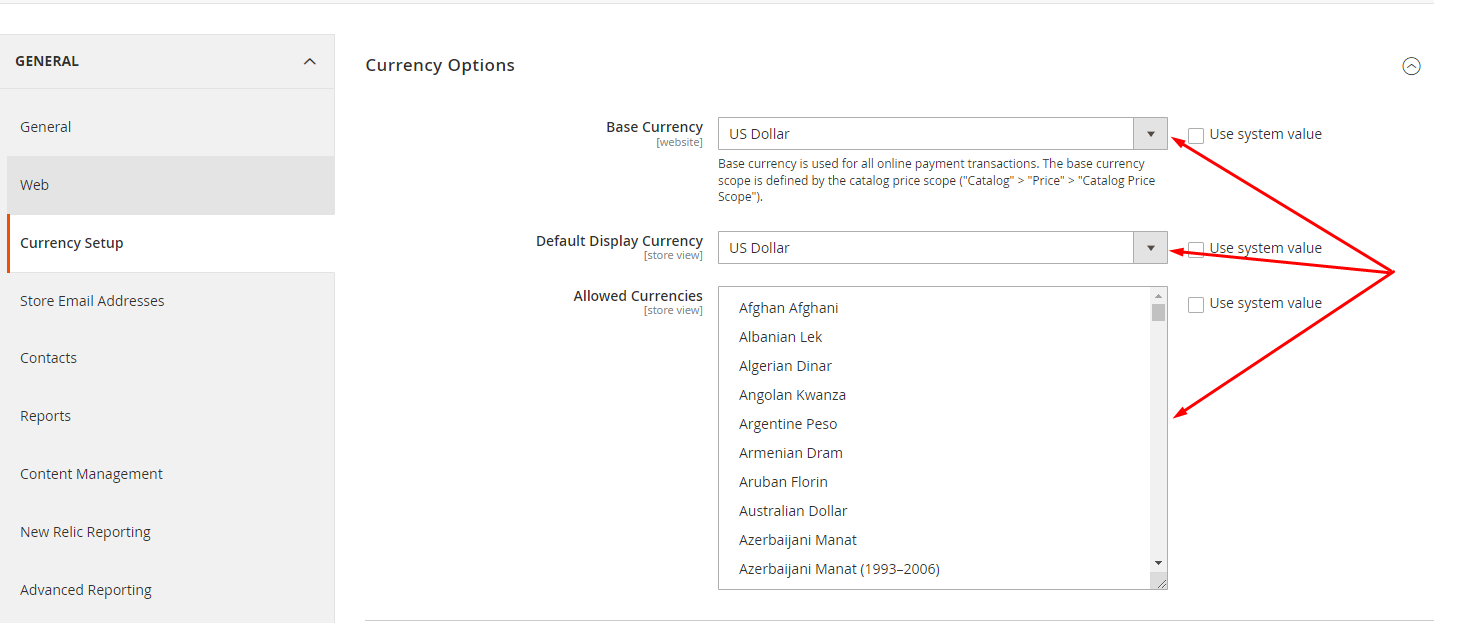The width and height of the screenshot is (1460, 623).
Task: Open Store Email Addresses settings
Action: tap(92, 300)
